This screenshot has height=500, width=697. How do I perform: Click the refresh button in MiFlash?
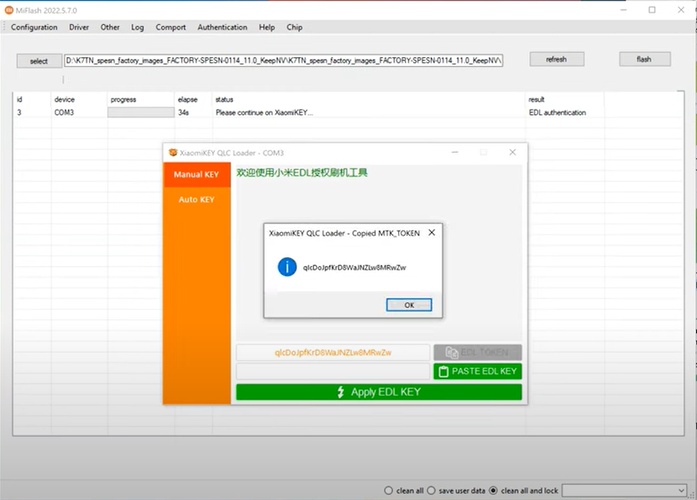pos(557,59)
